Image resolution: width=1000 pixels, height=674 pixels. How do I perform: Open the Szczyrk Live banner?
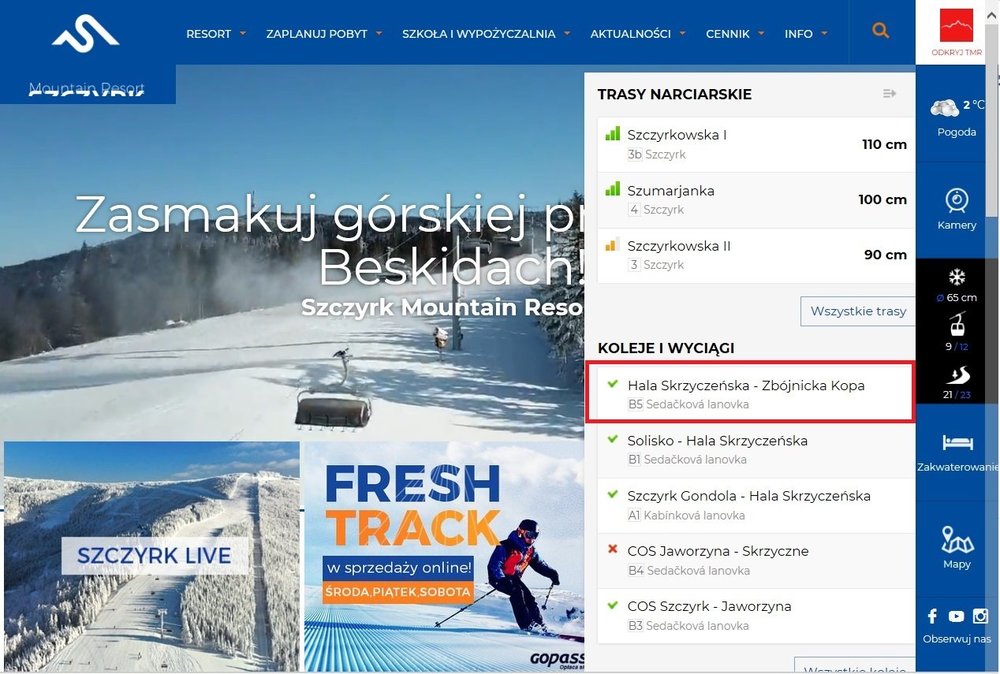(152, 556)
